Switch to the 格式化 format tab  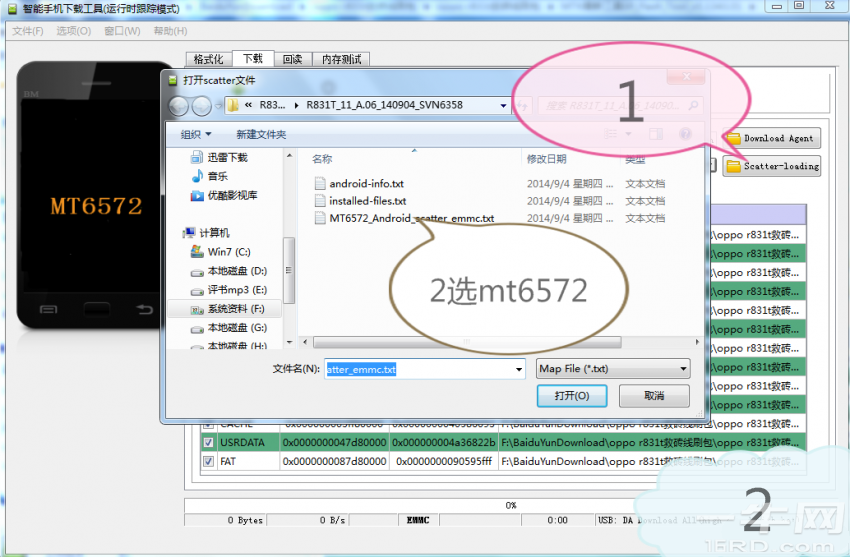click(209, 60)
